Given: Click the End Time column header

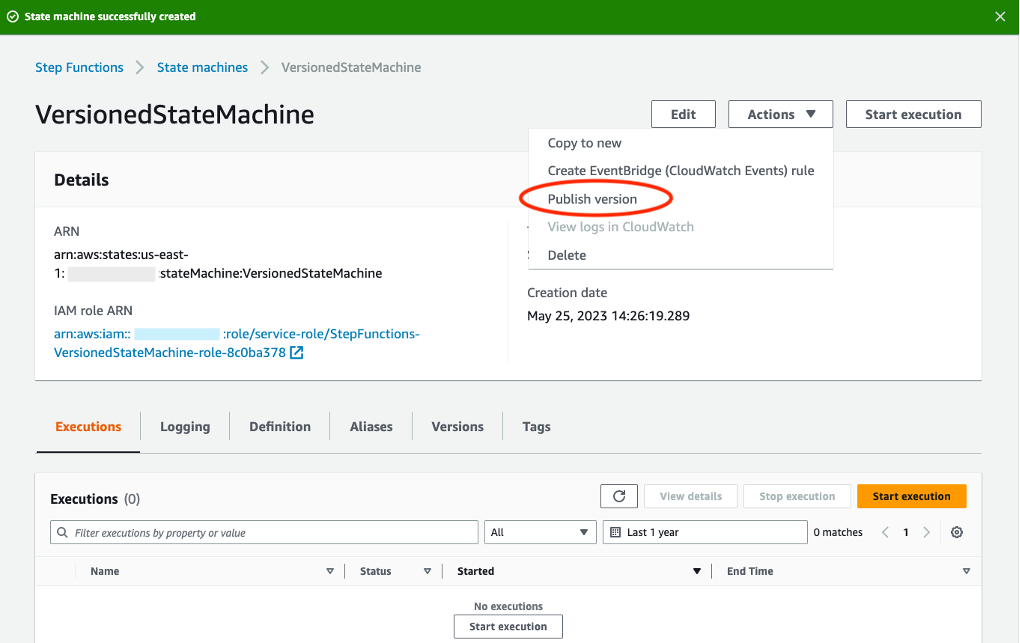Looking at the screenshot, I should (x=750, y=571).
